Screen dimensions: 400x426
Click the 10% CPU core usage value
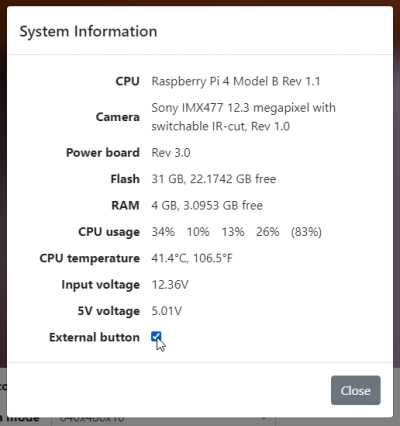click(198, 232)
